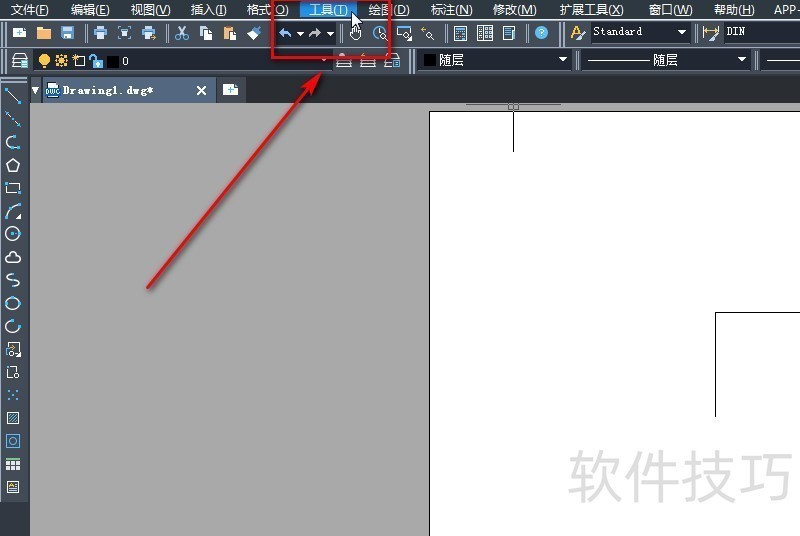Click the Table tool icon

(13, 465)
